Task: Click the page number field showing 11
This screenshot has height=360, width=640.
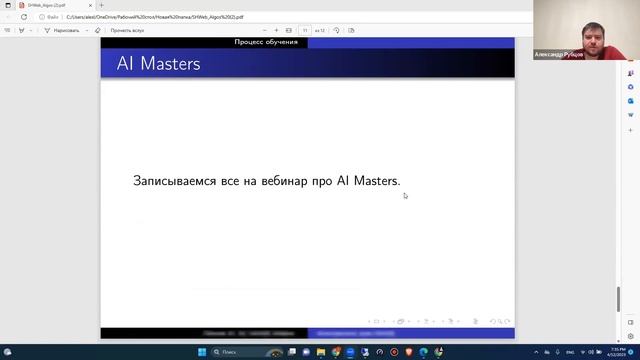Action: 305,30
